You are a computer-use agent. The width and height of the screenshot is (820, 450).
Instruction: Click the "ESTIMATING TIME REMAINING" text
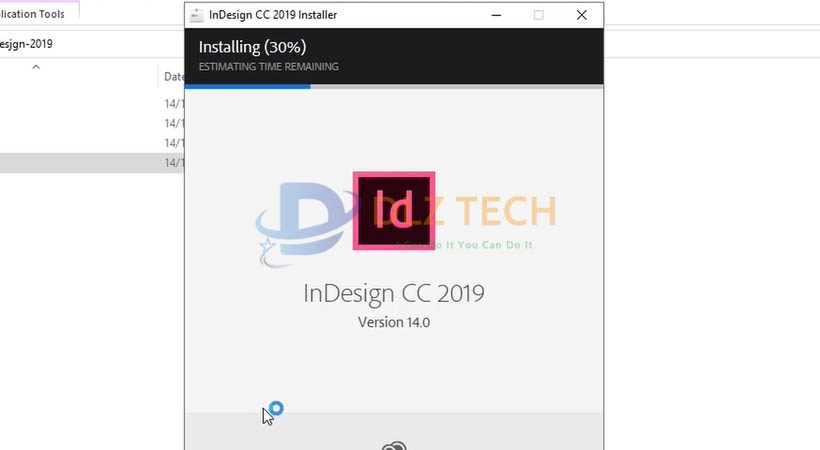[268, 67]
